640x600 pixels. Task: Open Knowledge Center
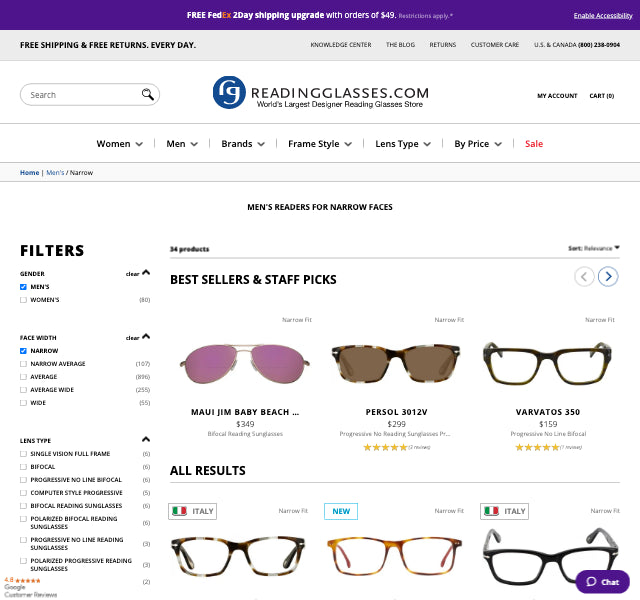(341, 45)
